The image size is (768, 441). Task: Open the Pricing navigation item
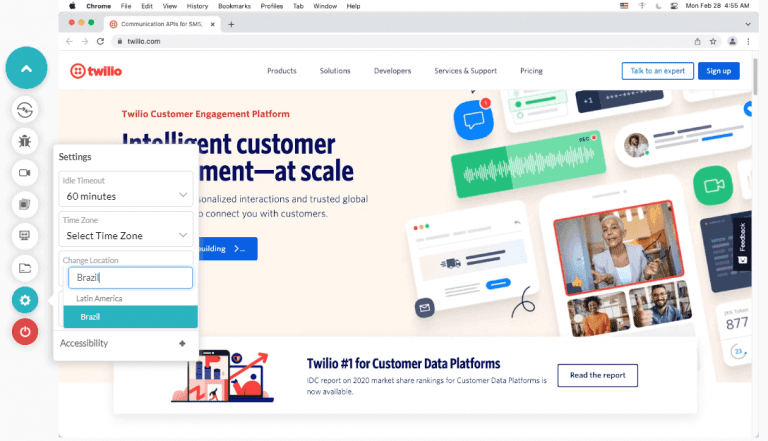[x=531, y=71]
